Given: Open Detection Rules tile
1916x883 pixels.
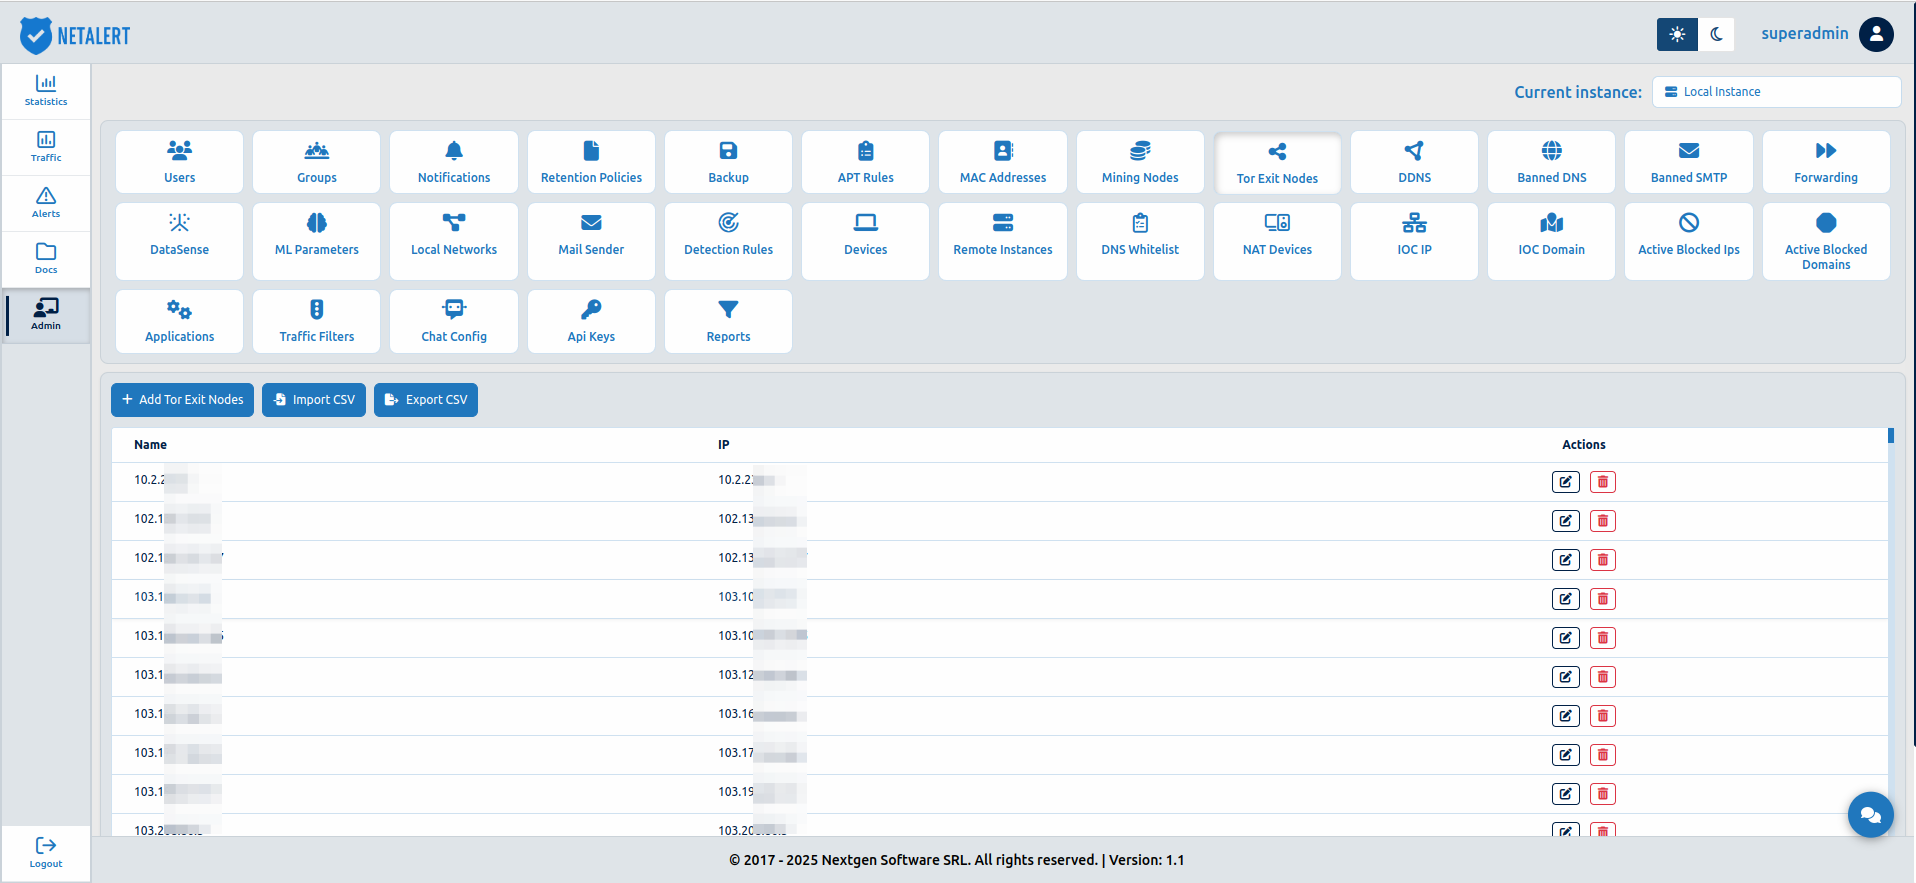Looking at the screenshot, I should (728, 241).
